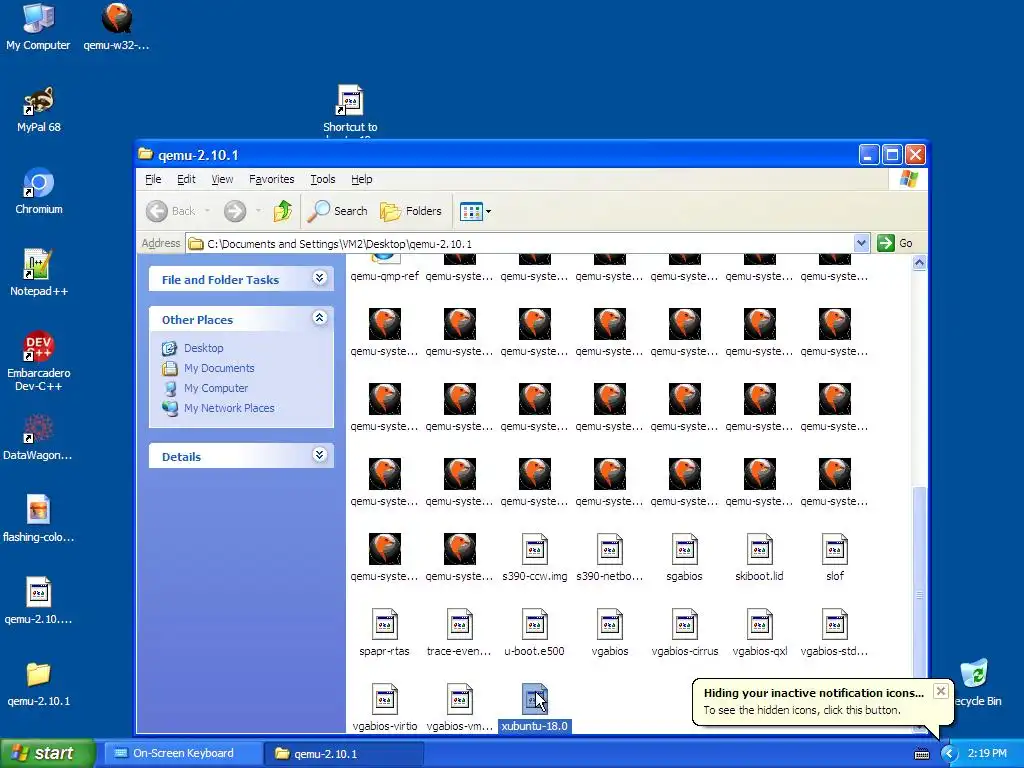Open the Forward history dropdown arrow

pos(258,211)
